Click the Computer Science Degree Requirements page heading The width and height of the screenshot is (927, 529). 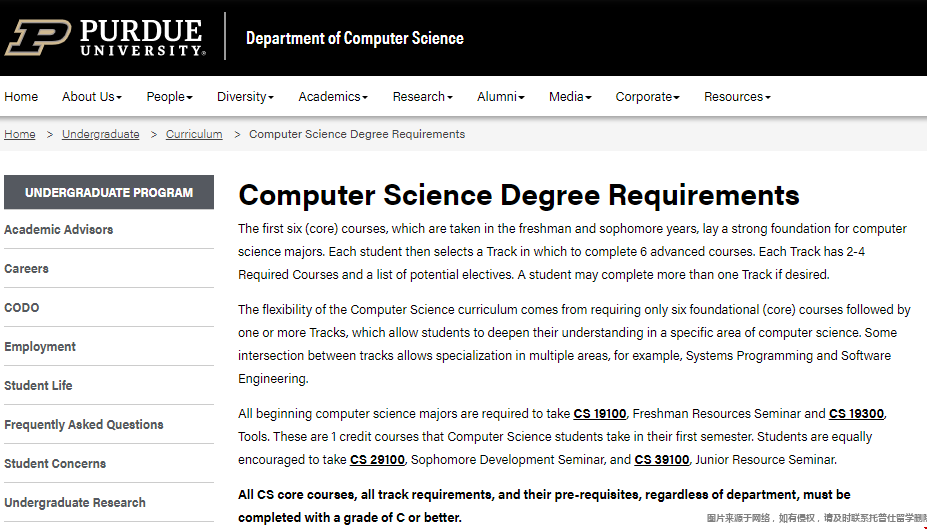[x=518, y=194]
